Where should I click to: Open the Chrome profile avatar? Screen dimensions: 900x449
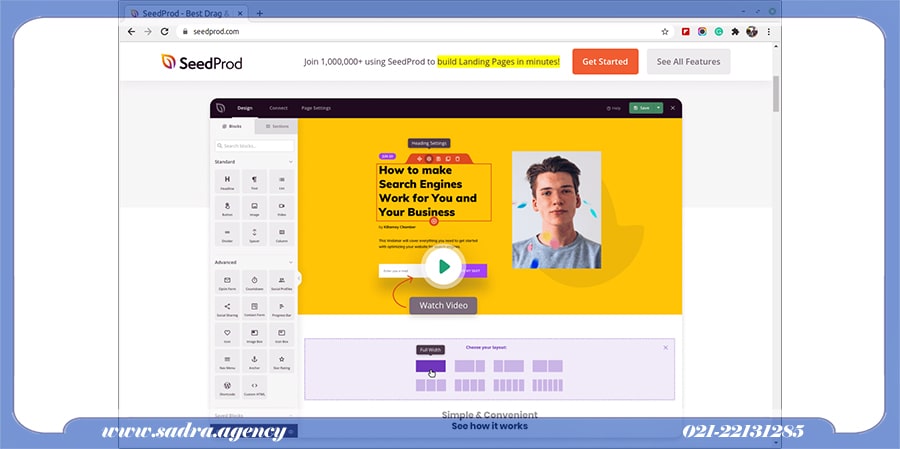[751, 32]
